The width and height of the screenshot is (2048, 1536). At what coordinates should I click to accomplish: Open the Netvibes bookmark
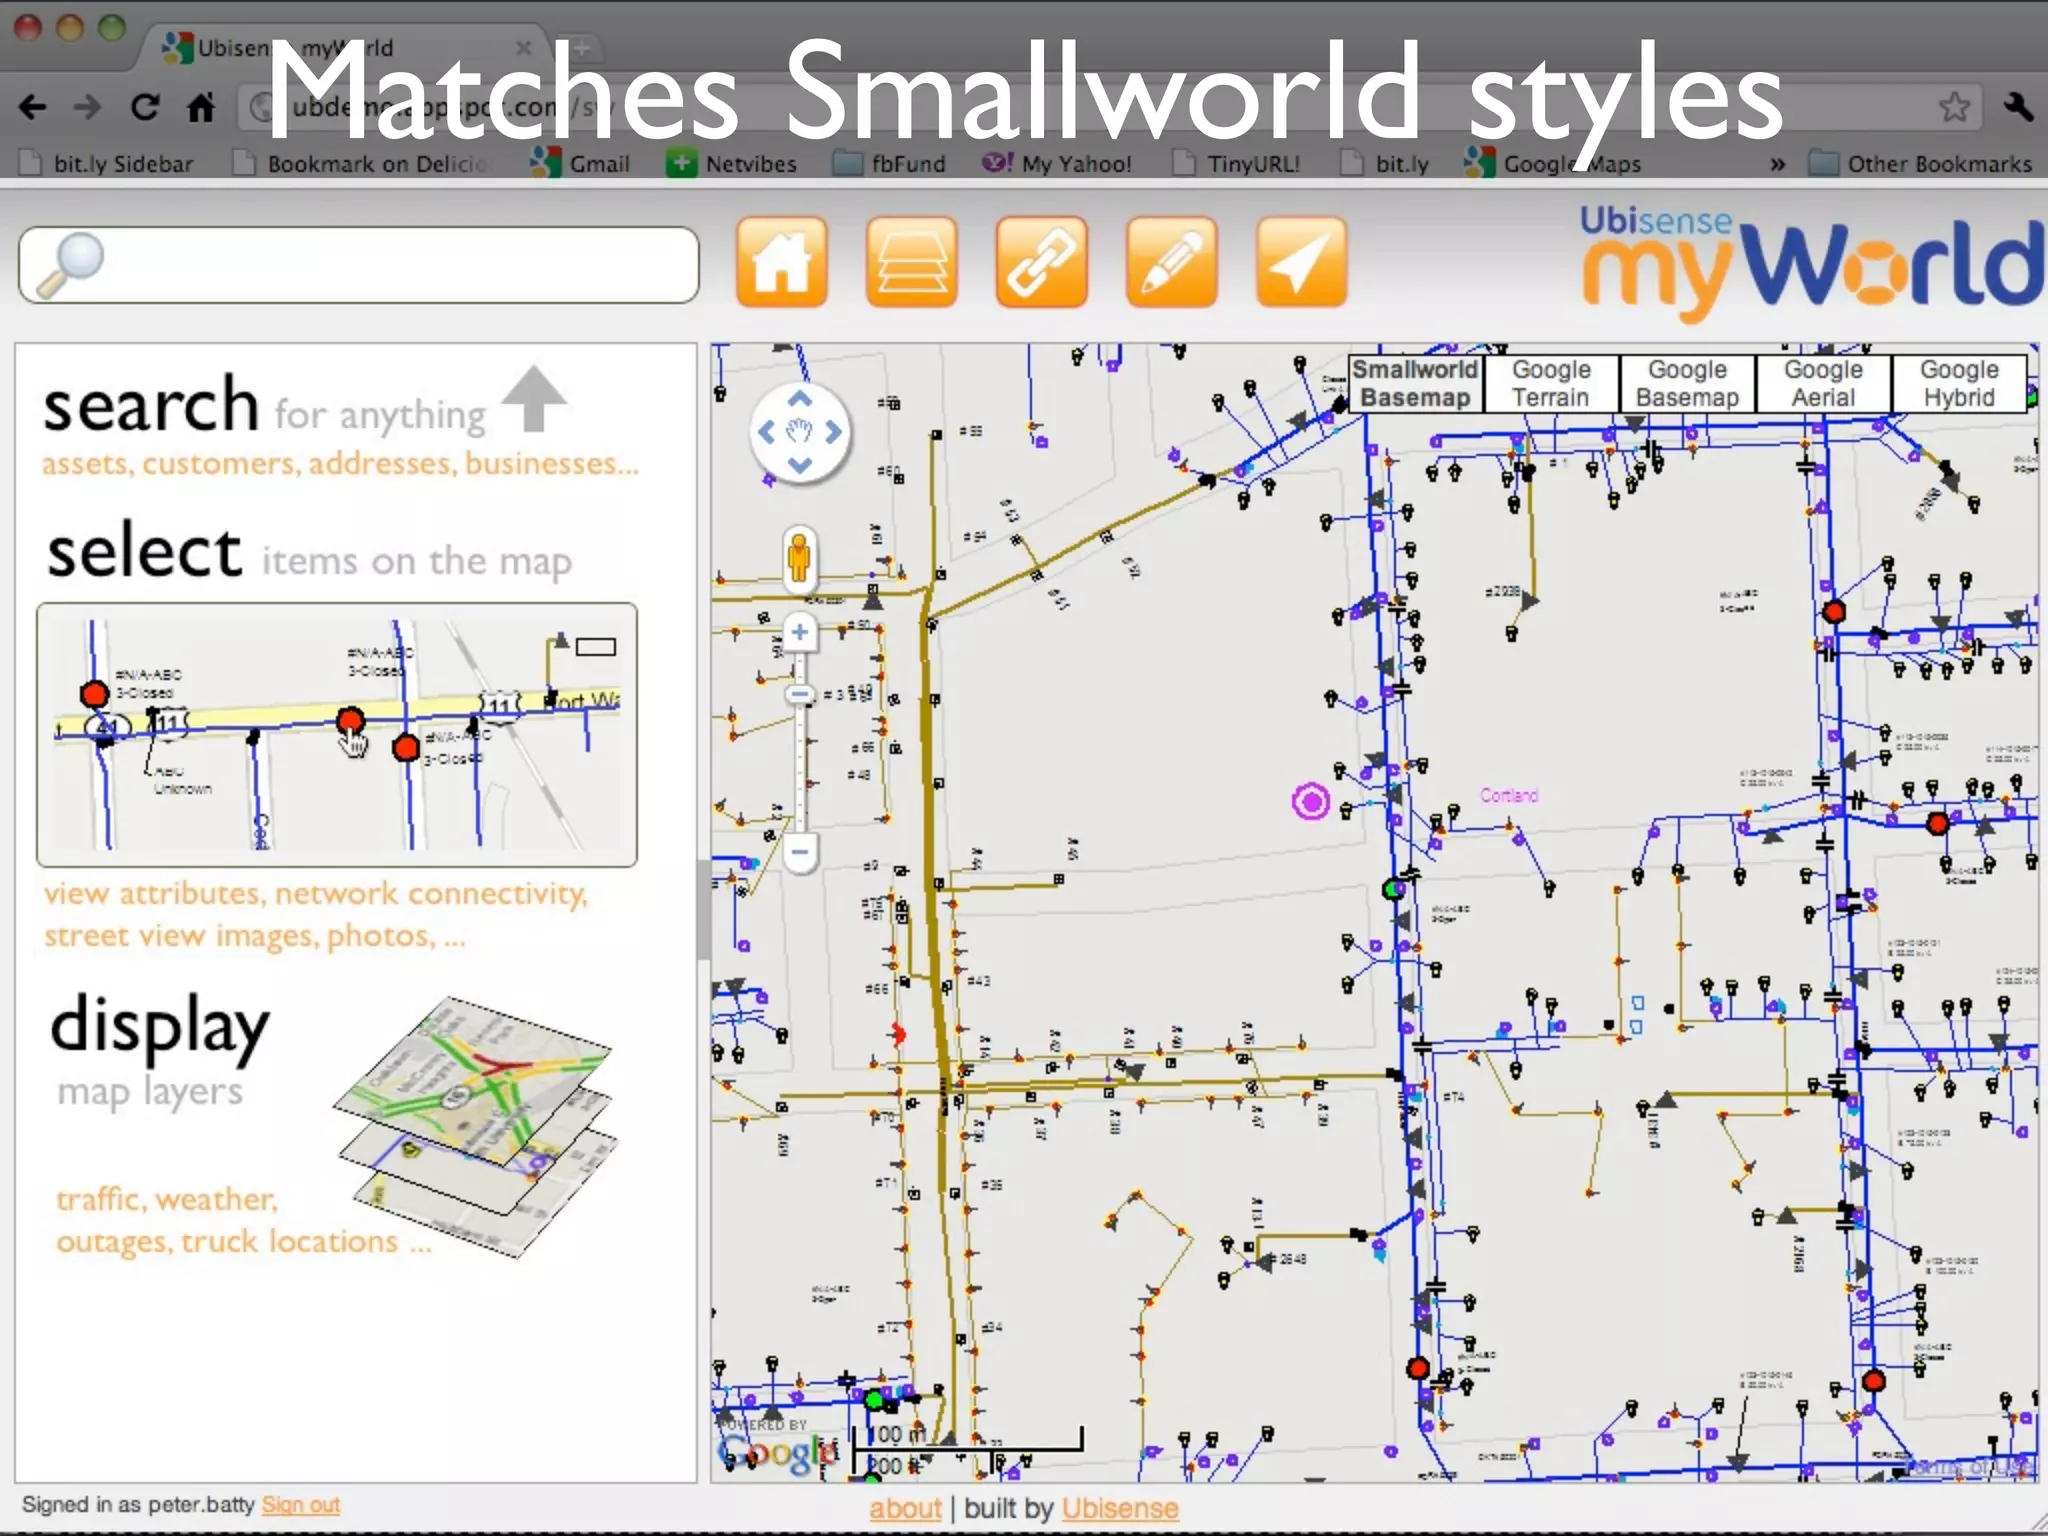click(732, 163)
